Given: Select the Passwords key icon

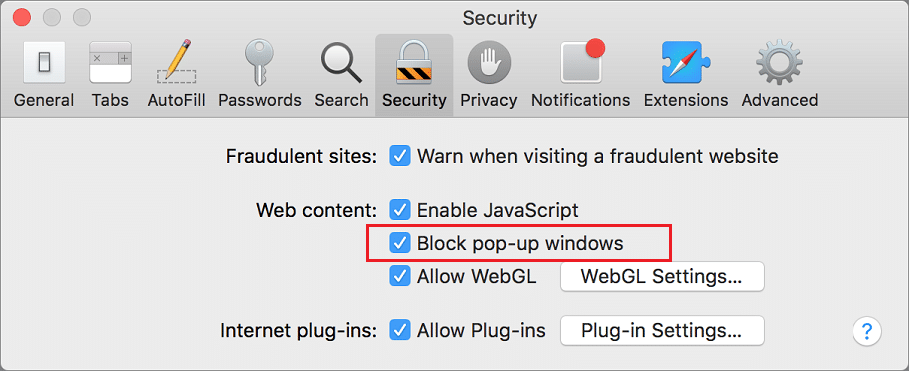Looking at the screenshot, I should (259, 75).
